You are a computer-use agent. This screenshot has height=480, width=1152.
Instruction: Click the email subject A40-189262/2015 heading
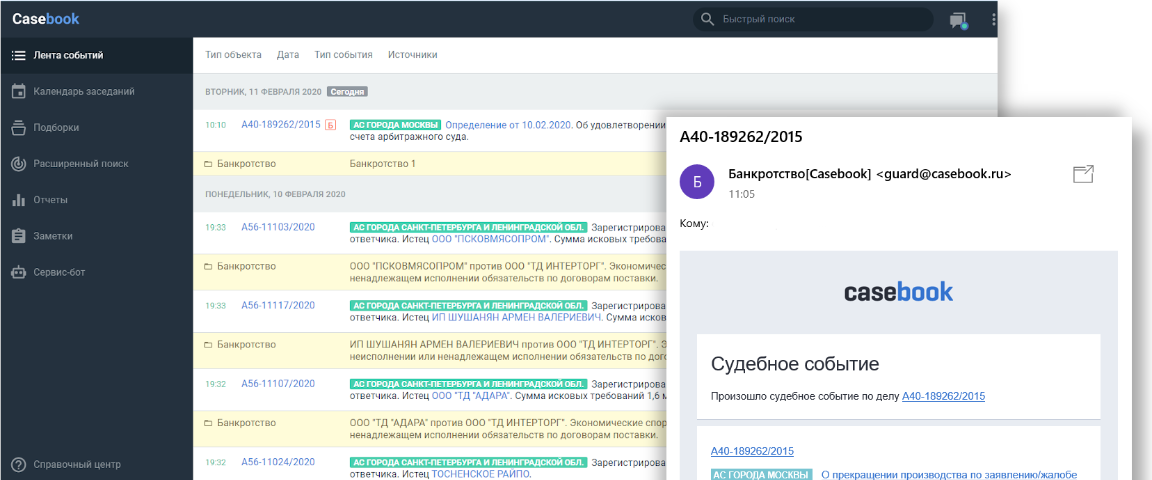pyautogui.click(x=741, y=137)
